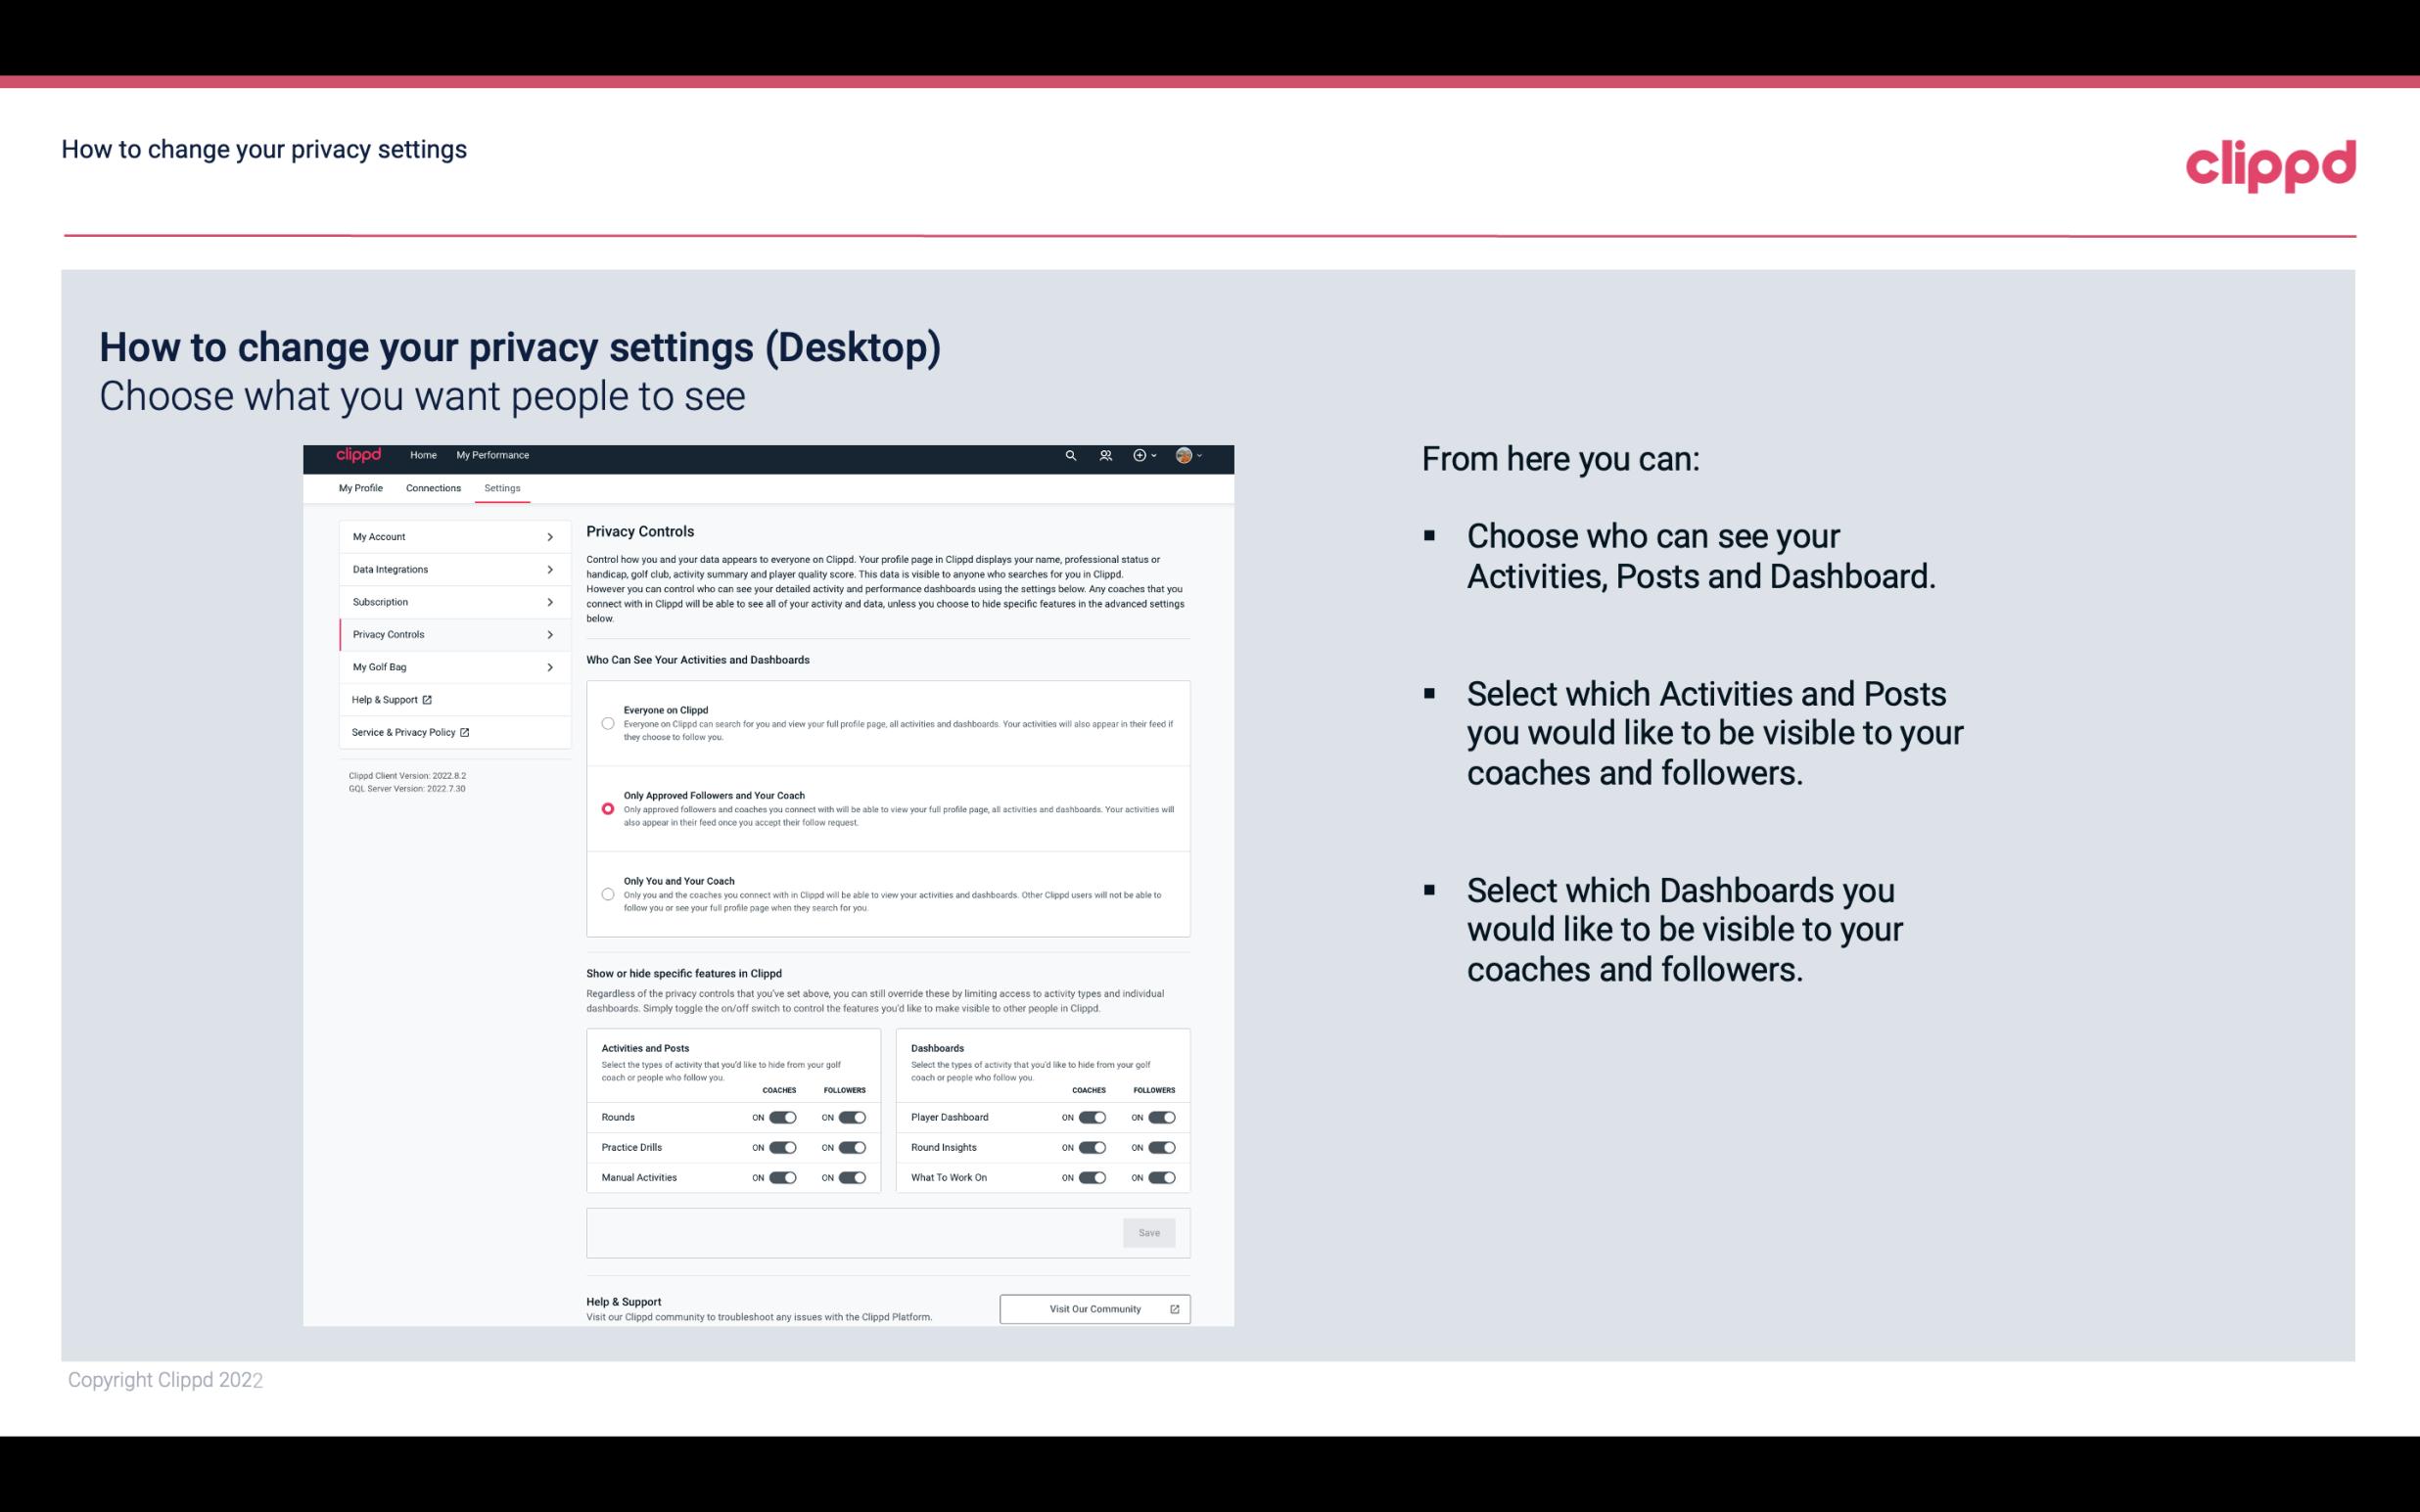This screenshot has width=2420, height=1512.
Task: Click Visit Our Community button
Action: click(x=1094, y=1308)
